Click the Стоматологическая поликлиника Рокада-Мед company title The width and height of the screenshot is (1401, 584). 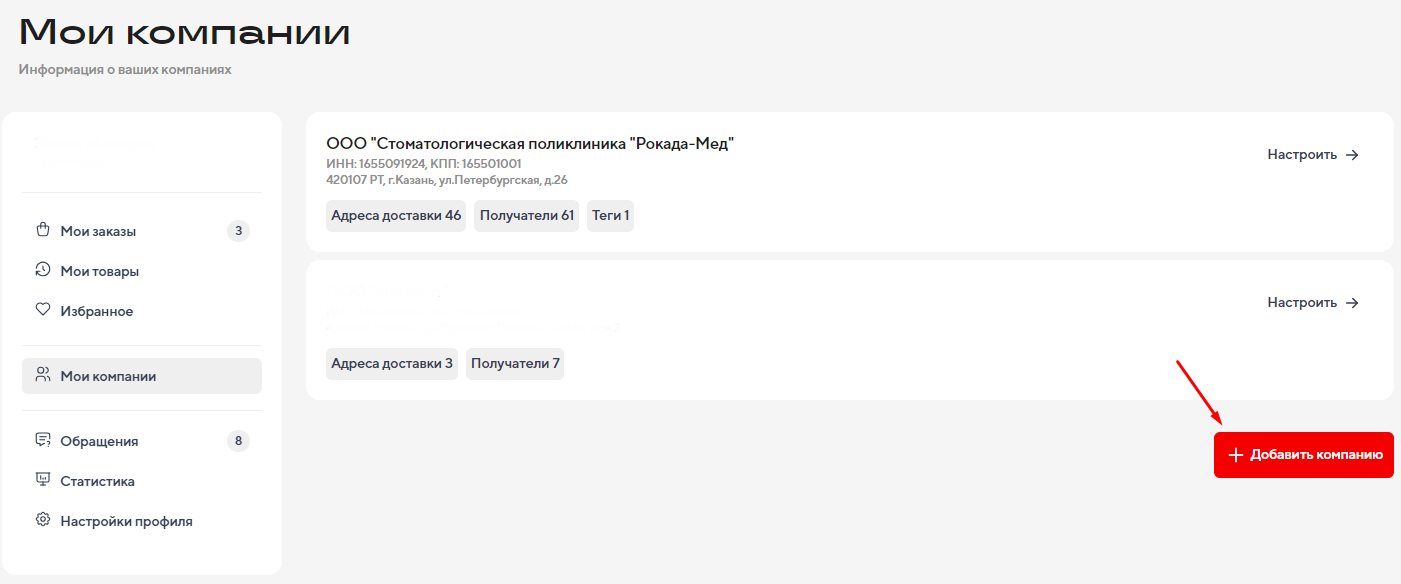tap(530, 144)
